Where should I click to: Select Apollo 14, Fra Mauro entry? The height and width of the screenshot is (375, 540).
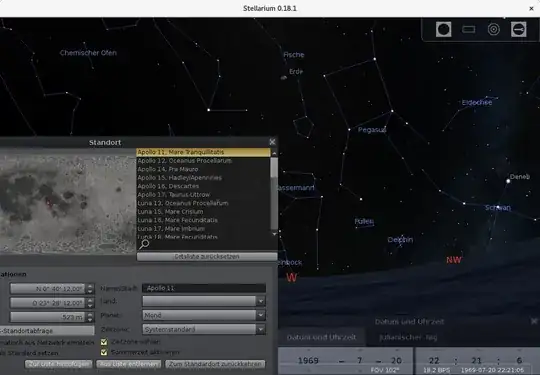click(203, 169)
